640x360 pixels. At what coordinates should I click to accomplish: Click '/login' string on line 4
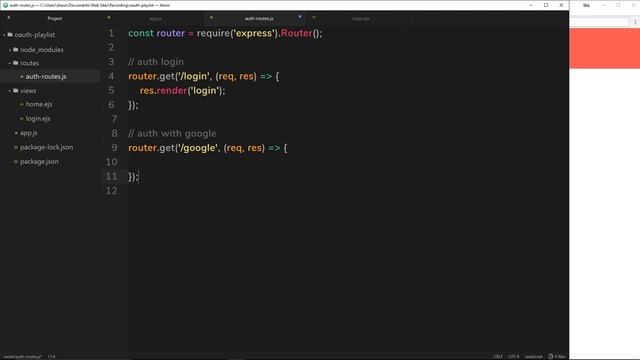pyautogui.click(x=194, y=76)
